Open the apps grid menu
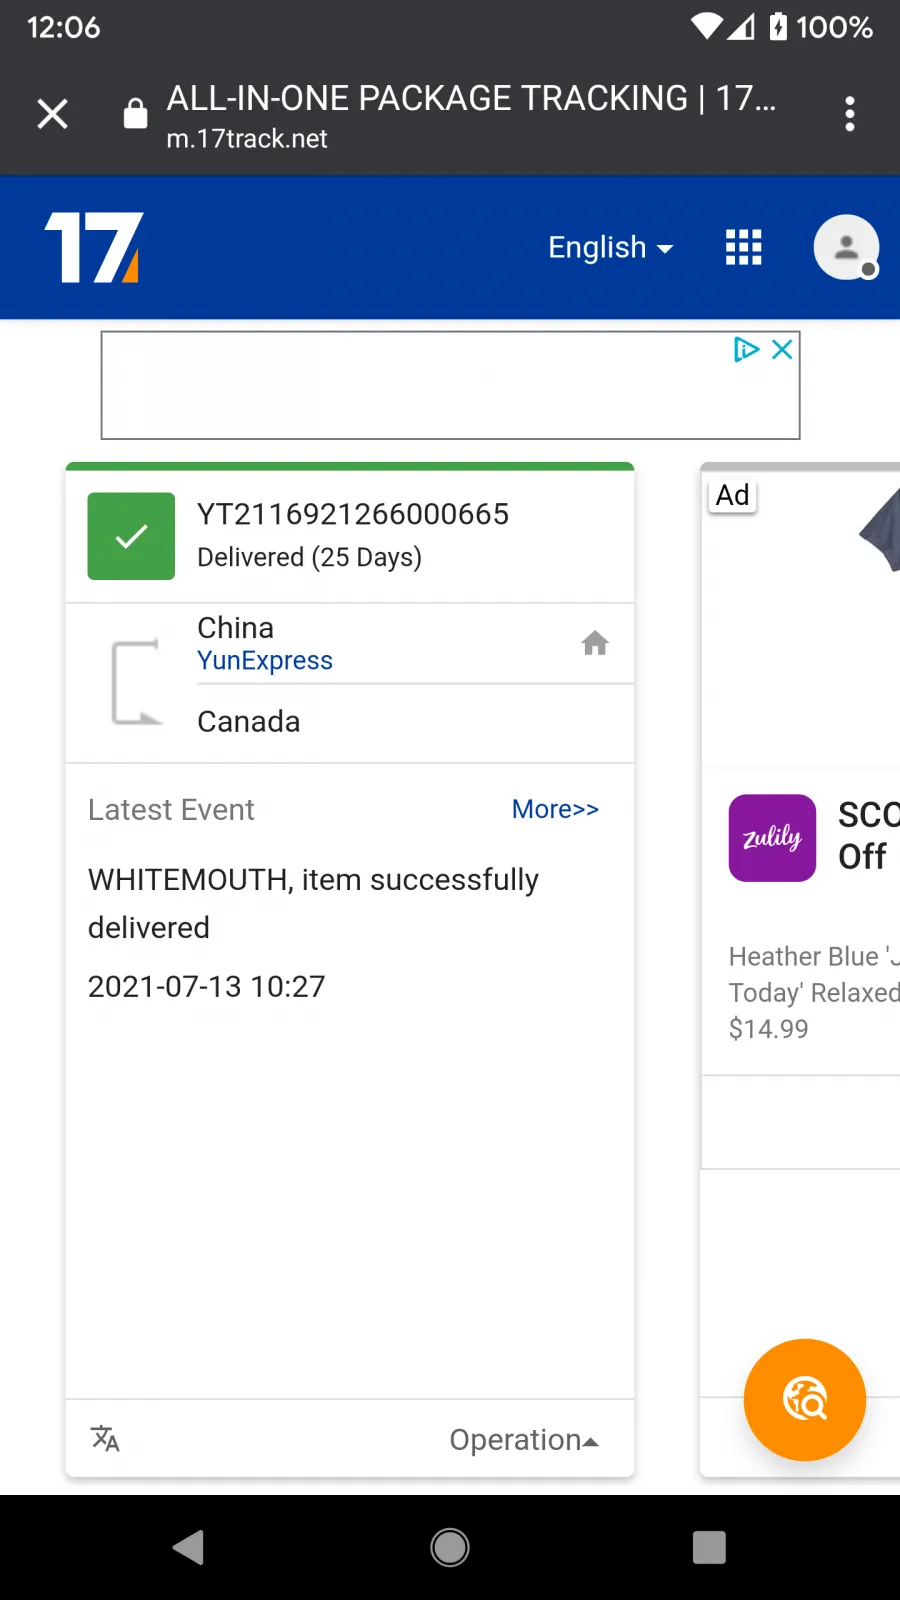Viewport: 900px width, 1600px height. click(x=743, y=247)
